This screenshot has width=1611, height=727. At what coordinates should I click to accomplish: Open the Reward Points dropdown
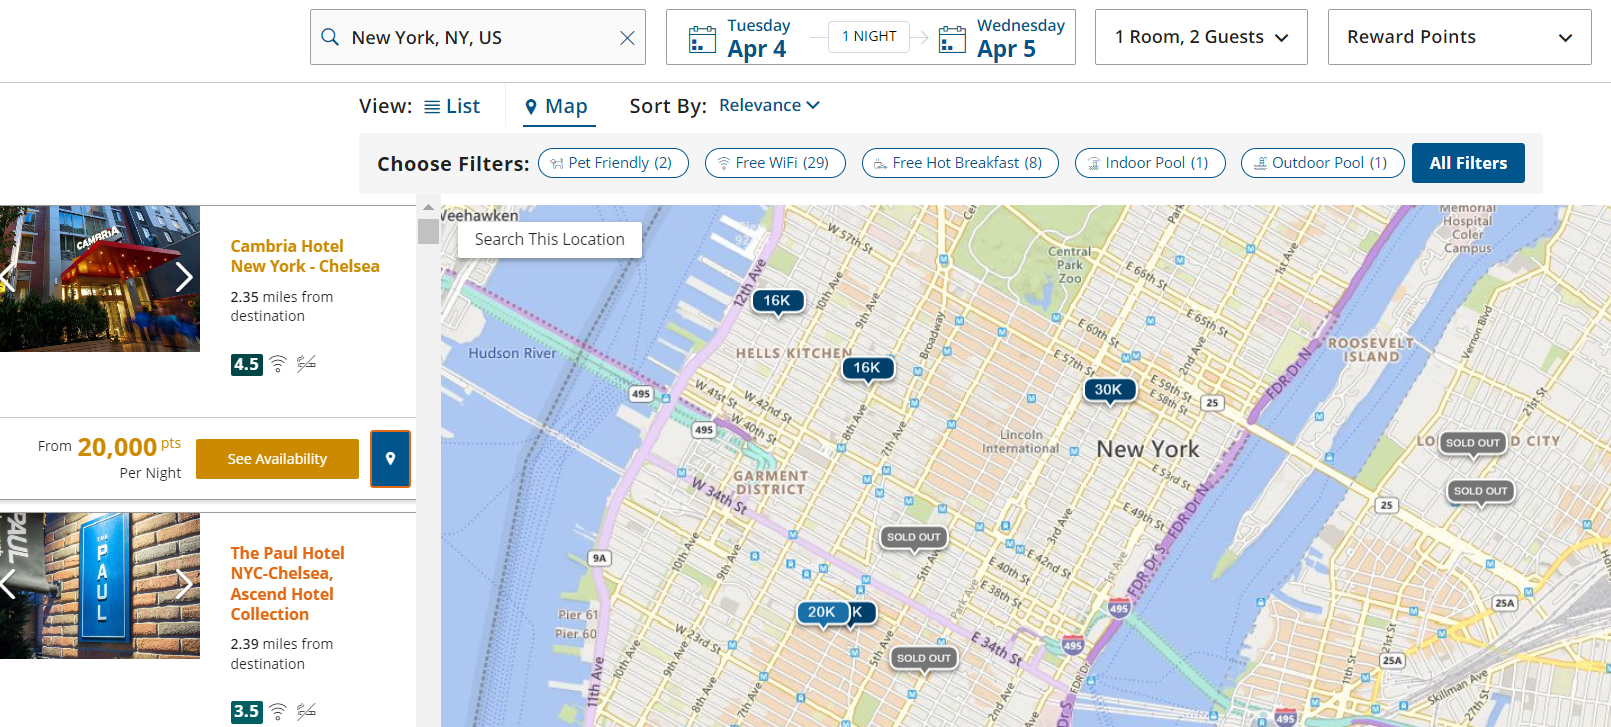point(1458,37)
